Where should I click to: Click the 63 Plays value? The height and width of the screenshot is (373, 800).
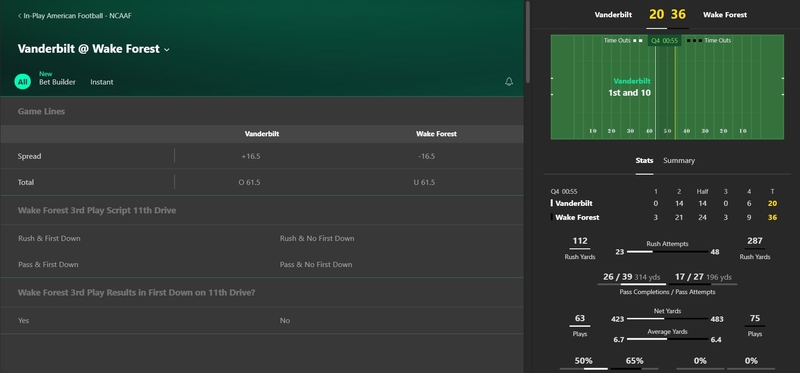[x=580, y=318]
